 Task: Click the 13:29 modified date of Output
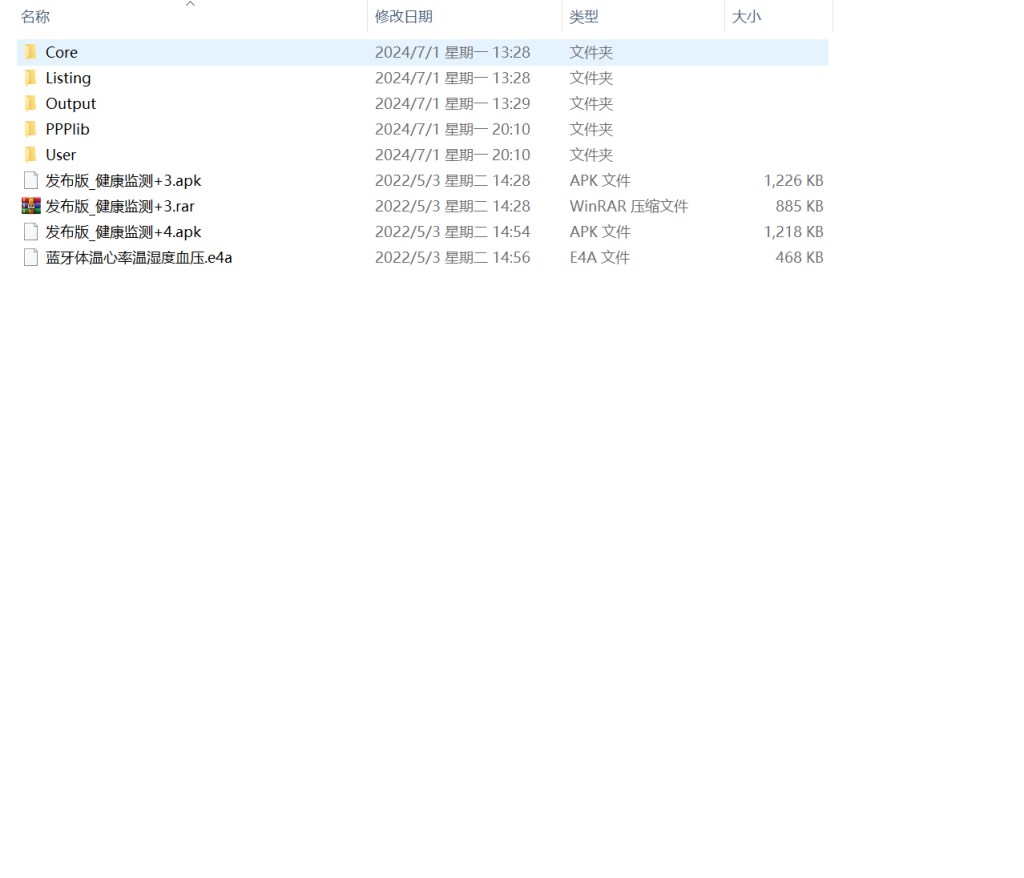click(x=452, y=104)
